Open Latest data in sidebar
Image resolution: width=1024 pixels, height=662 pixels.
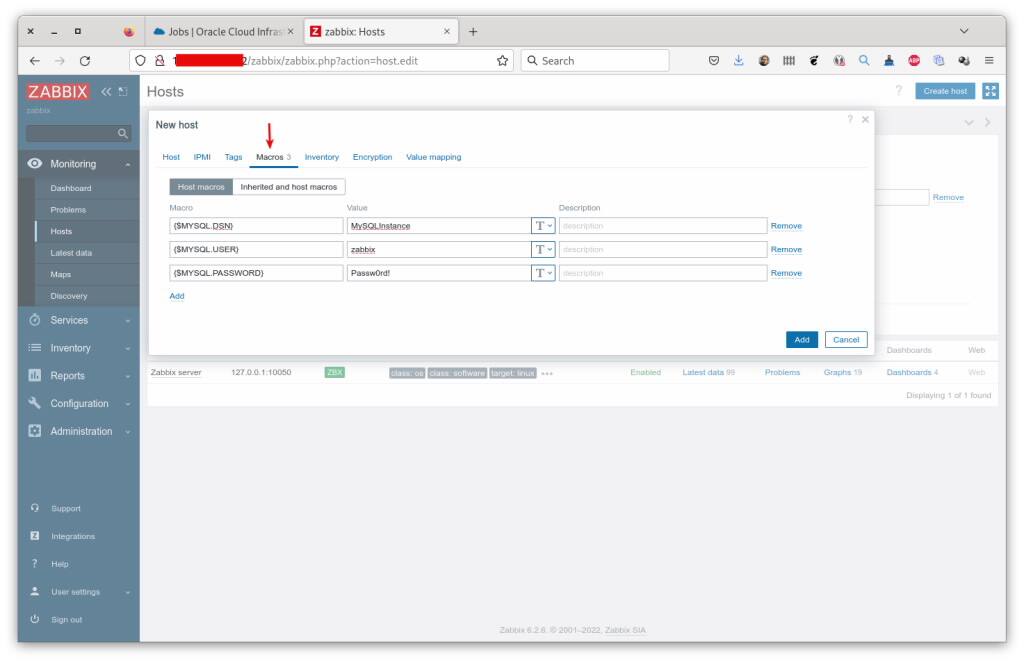pyautogui.click(x=71, y=253)
